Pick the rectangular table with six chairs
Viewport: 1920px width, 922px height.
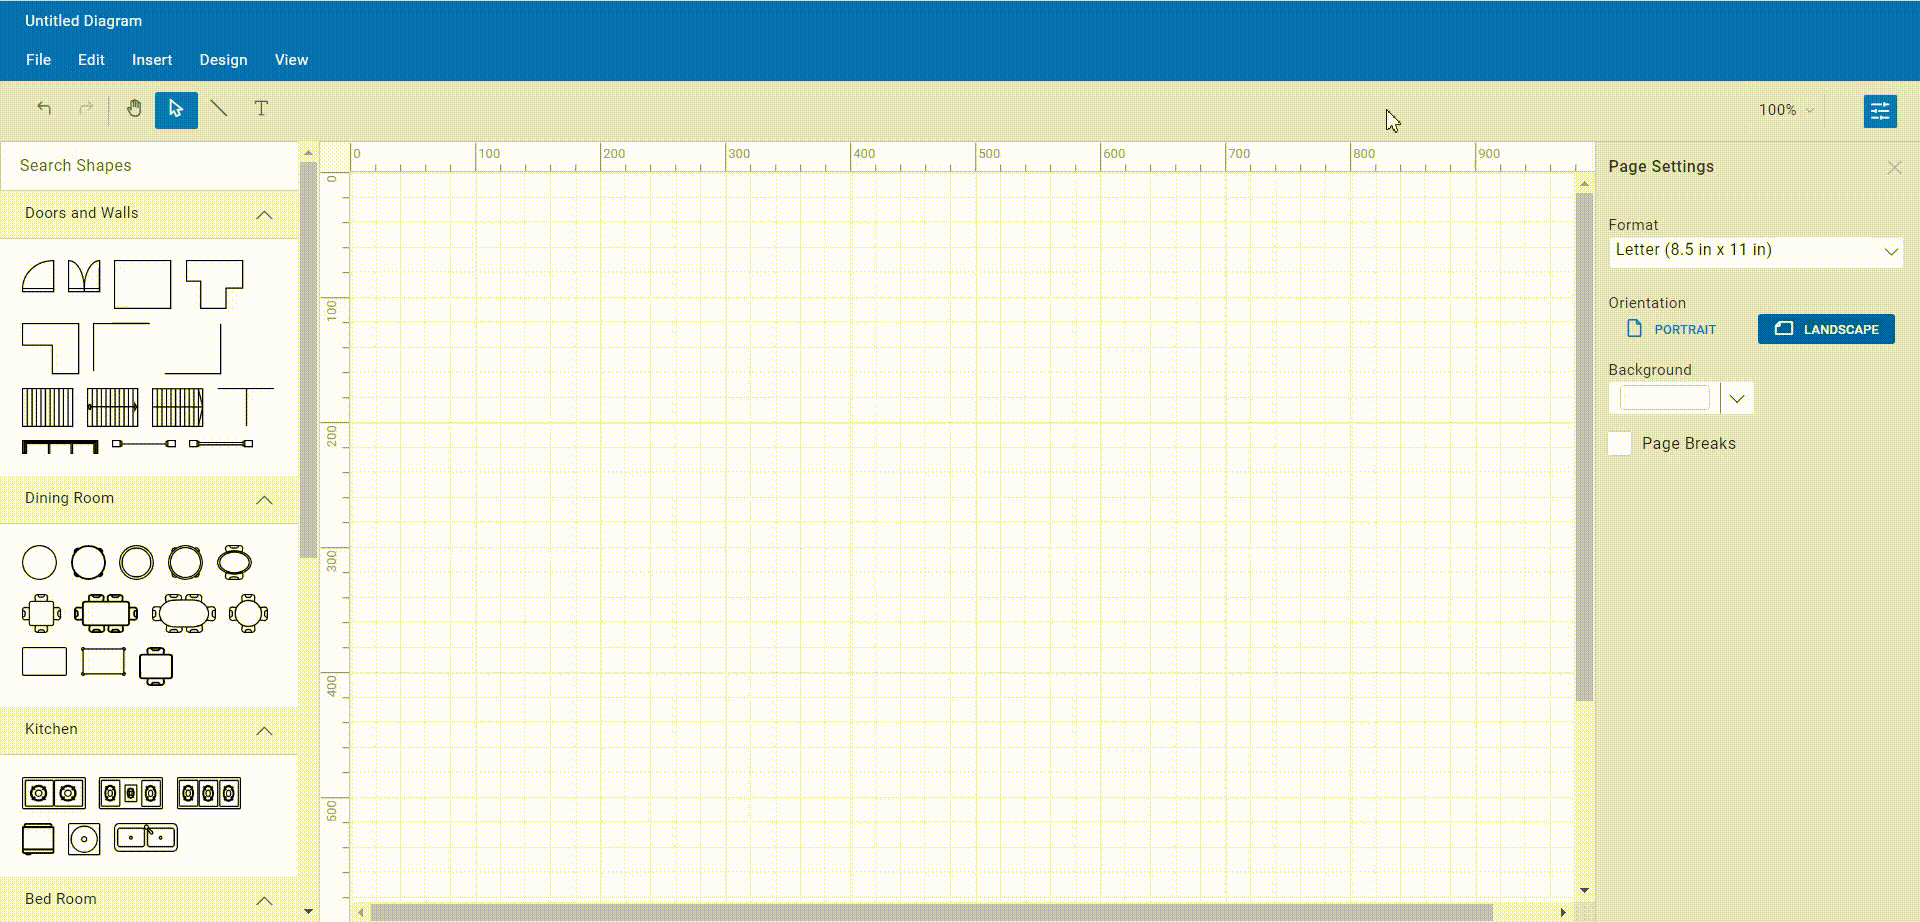[x=106, y=613]
